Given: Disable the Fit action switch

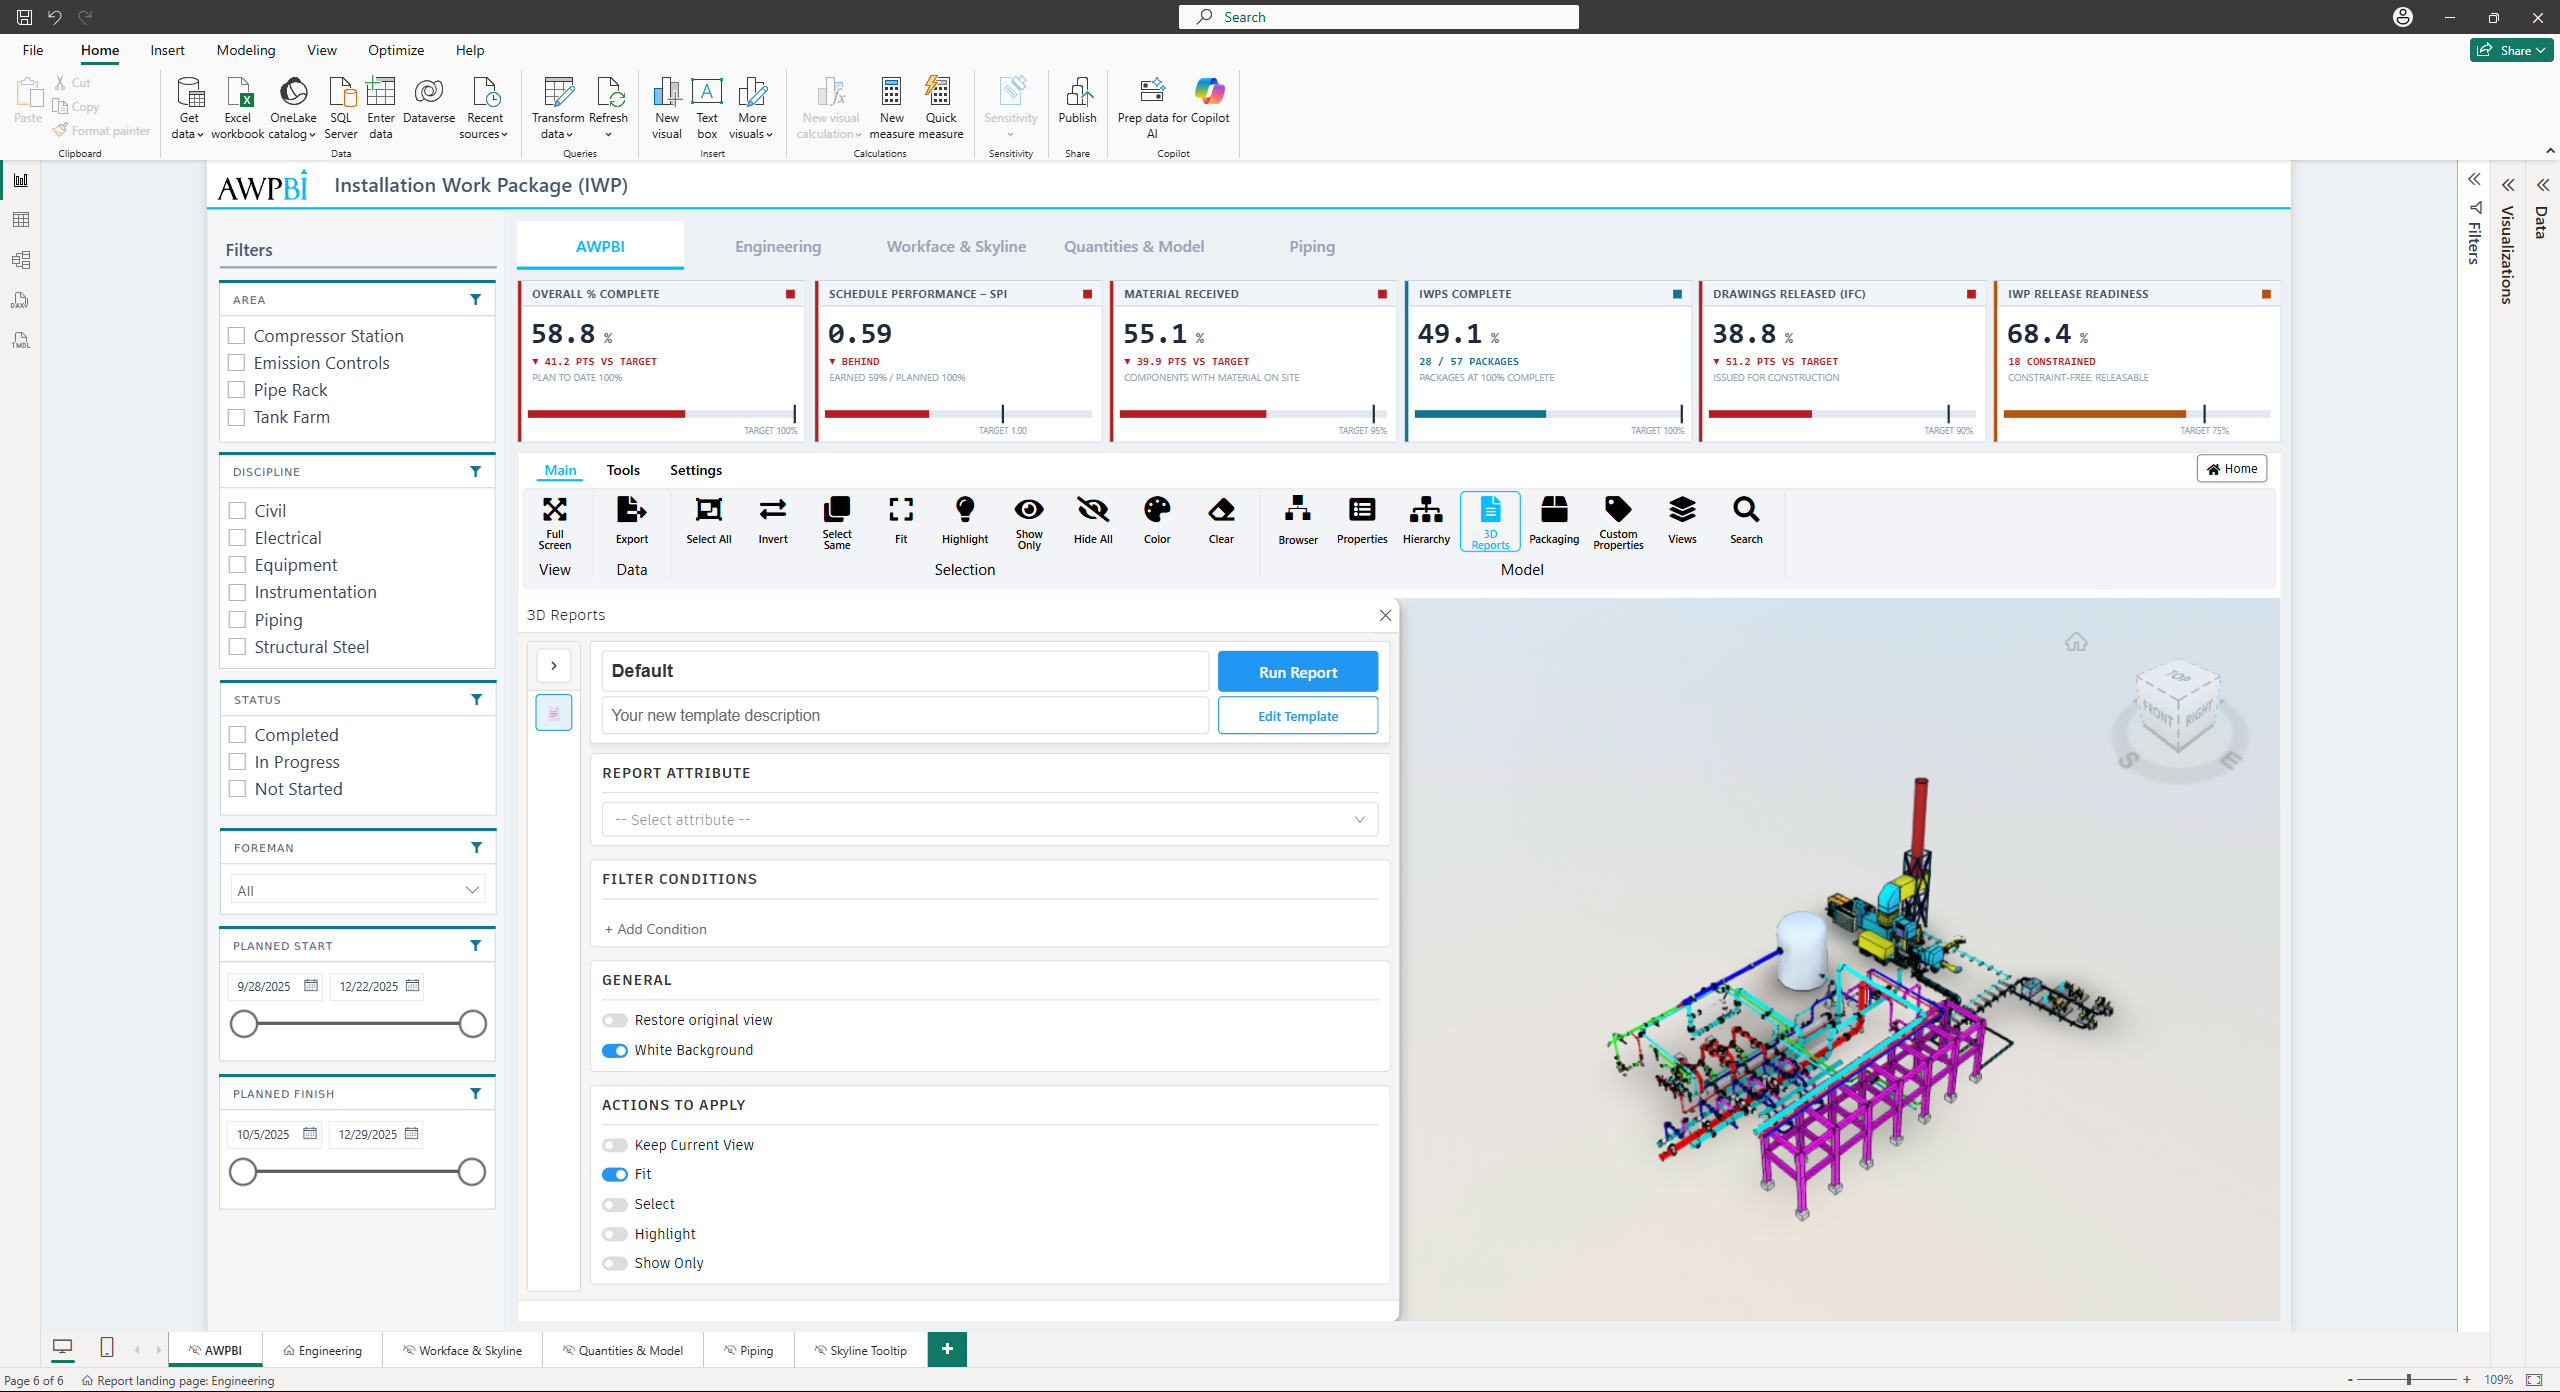Looking at the screenshot, I should [614, 1174].
